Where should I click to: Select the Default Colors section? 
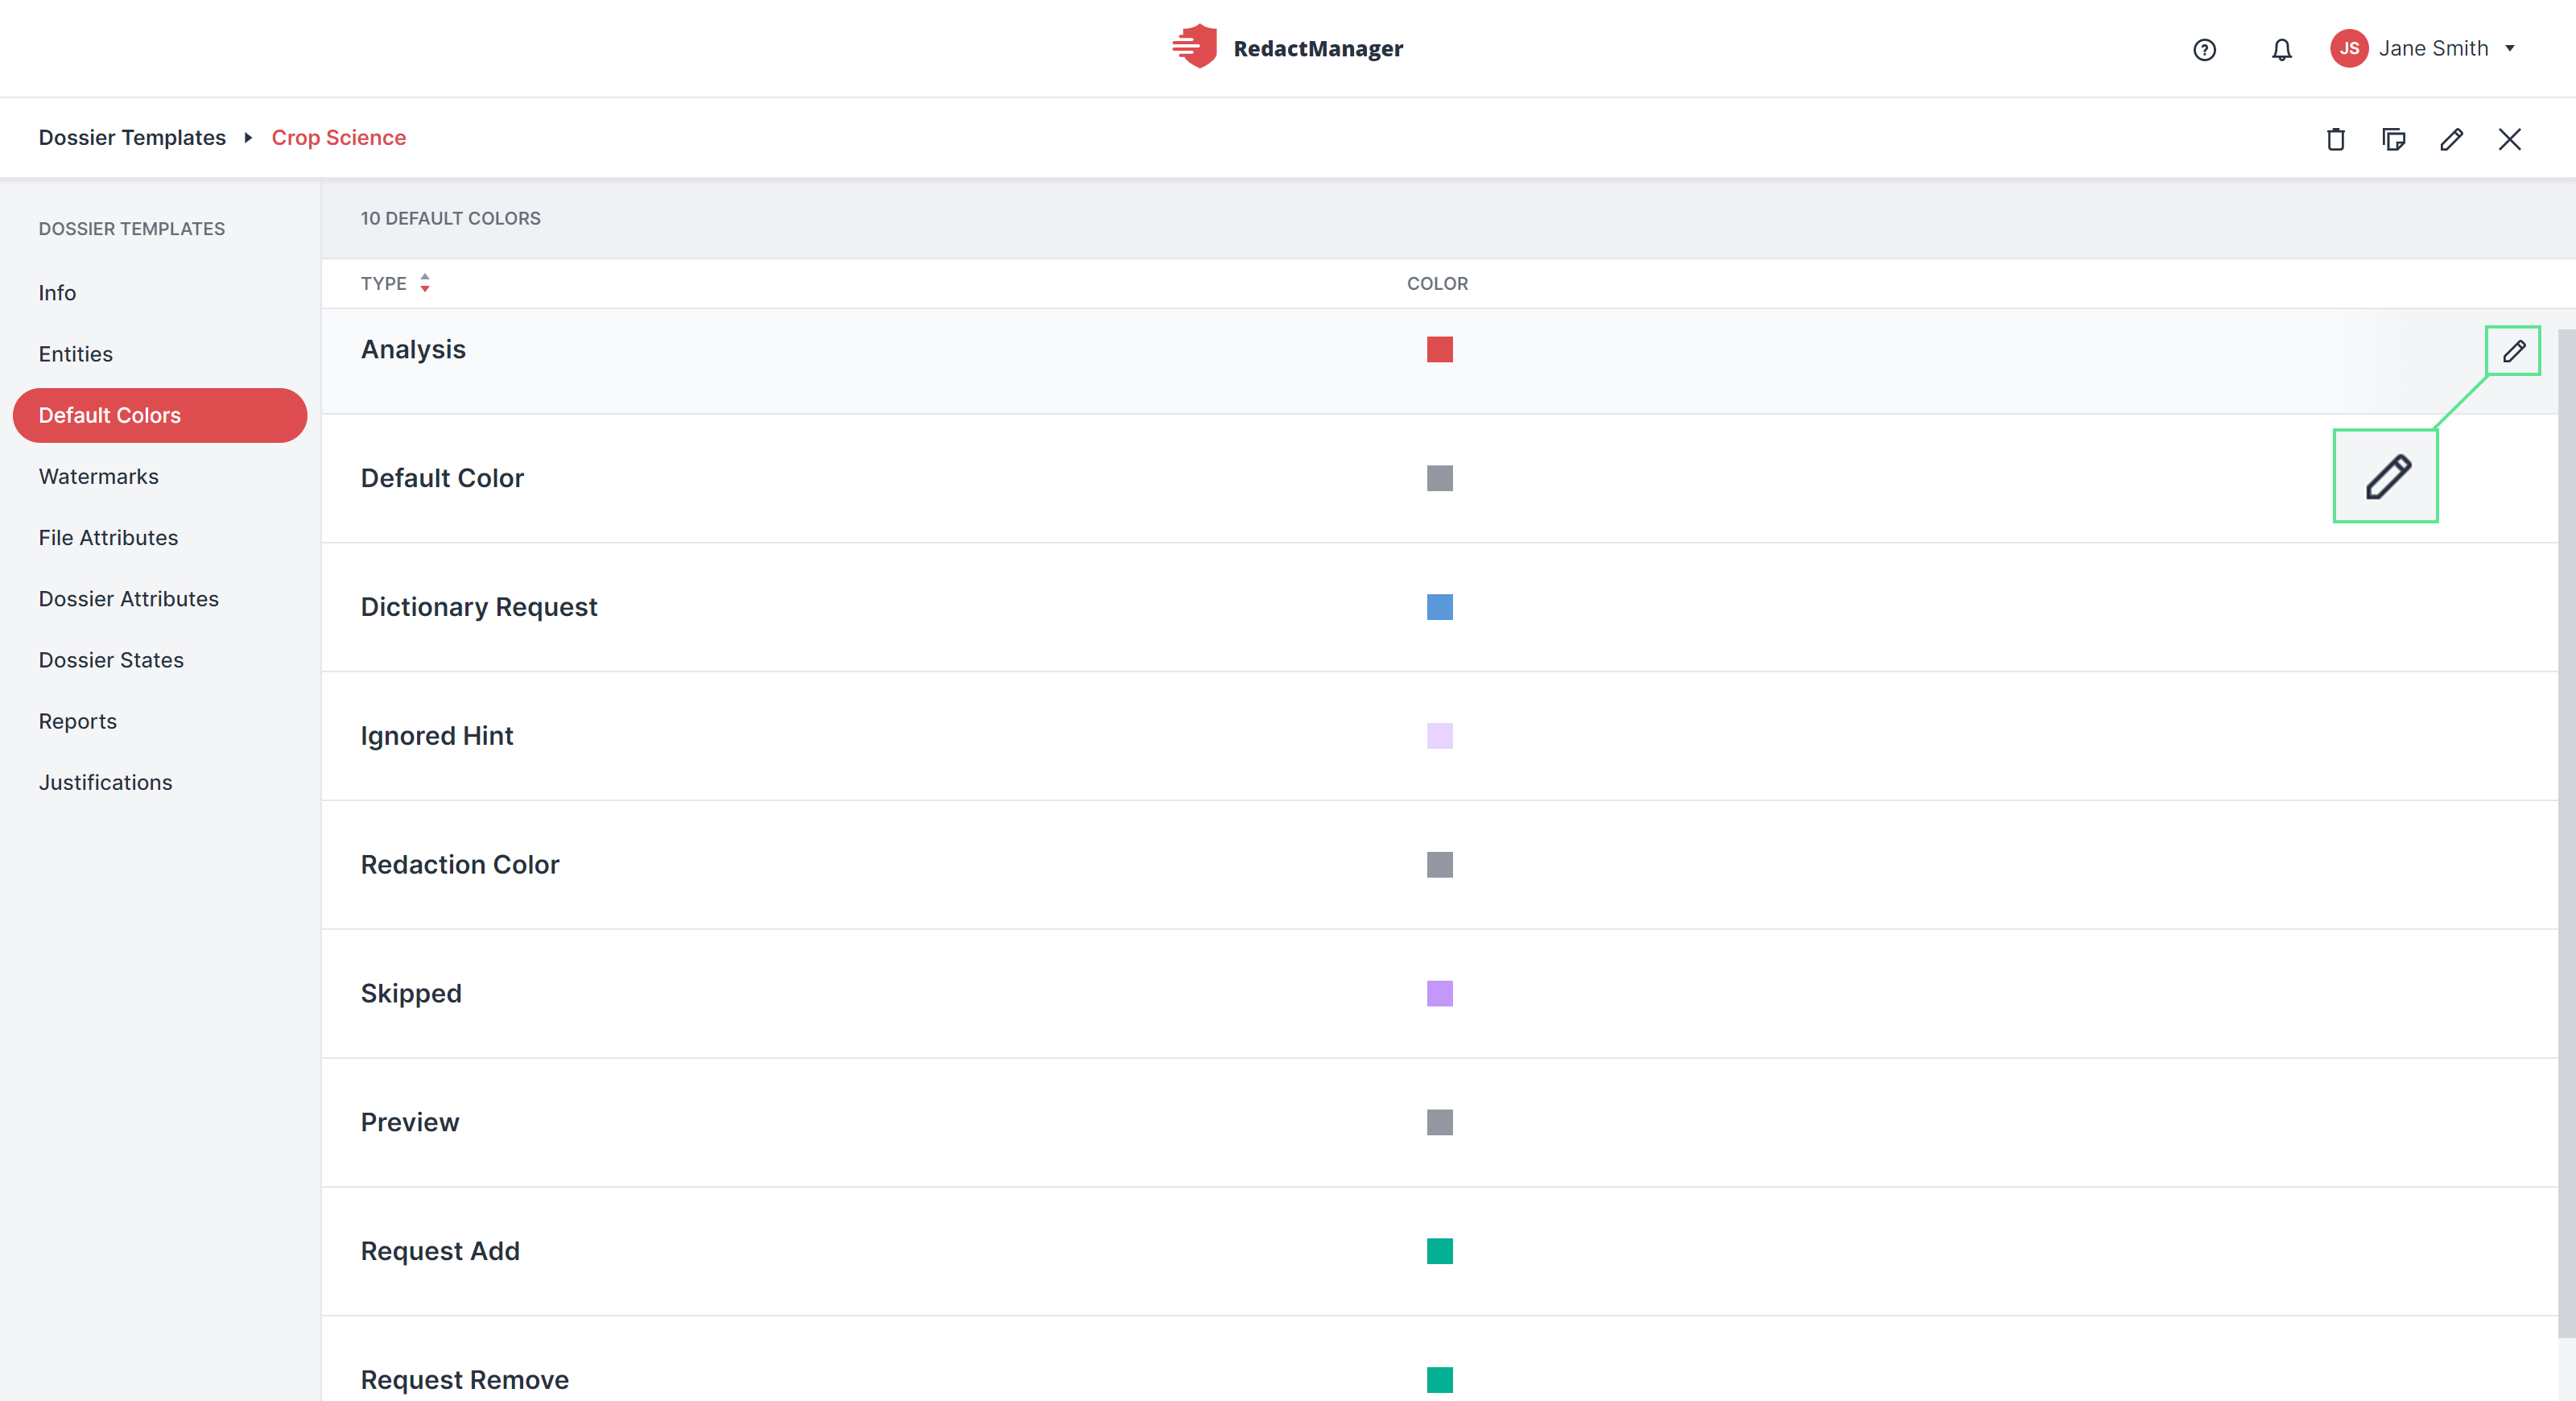(x=160, y=415)
